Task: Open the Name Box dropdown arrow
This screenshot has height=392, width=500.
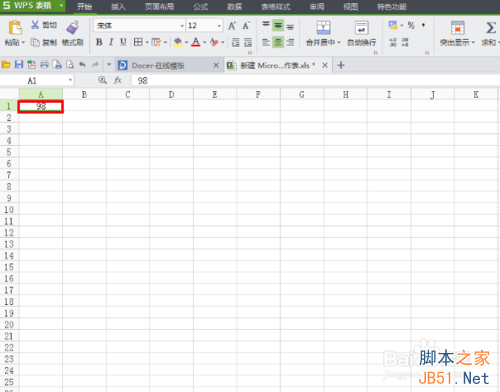Action: pyautogui.click(x=70, y=80)
